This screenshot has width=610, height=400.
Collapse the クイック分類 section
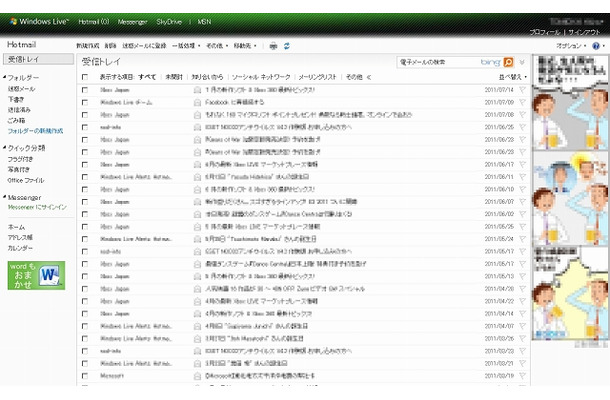[5, 148]
